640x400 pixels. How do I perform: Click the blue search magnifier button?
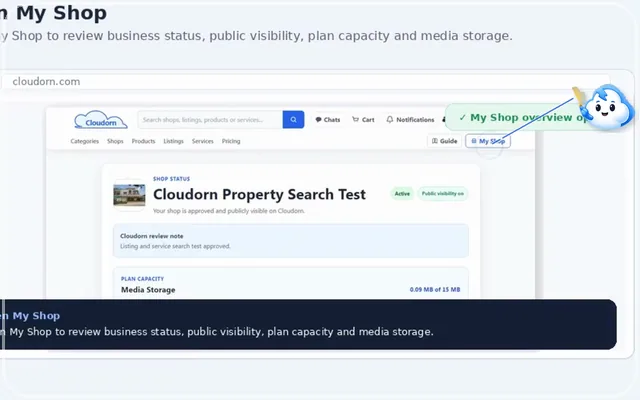[x=293, y=120]
